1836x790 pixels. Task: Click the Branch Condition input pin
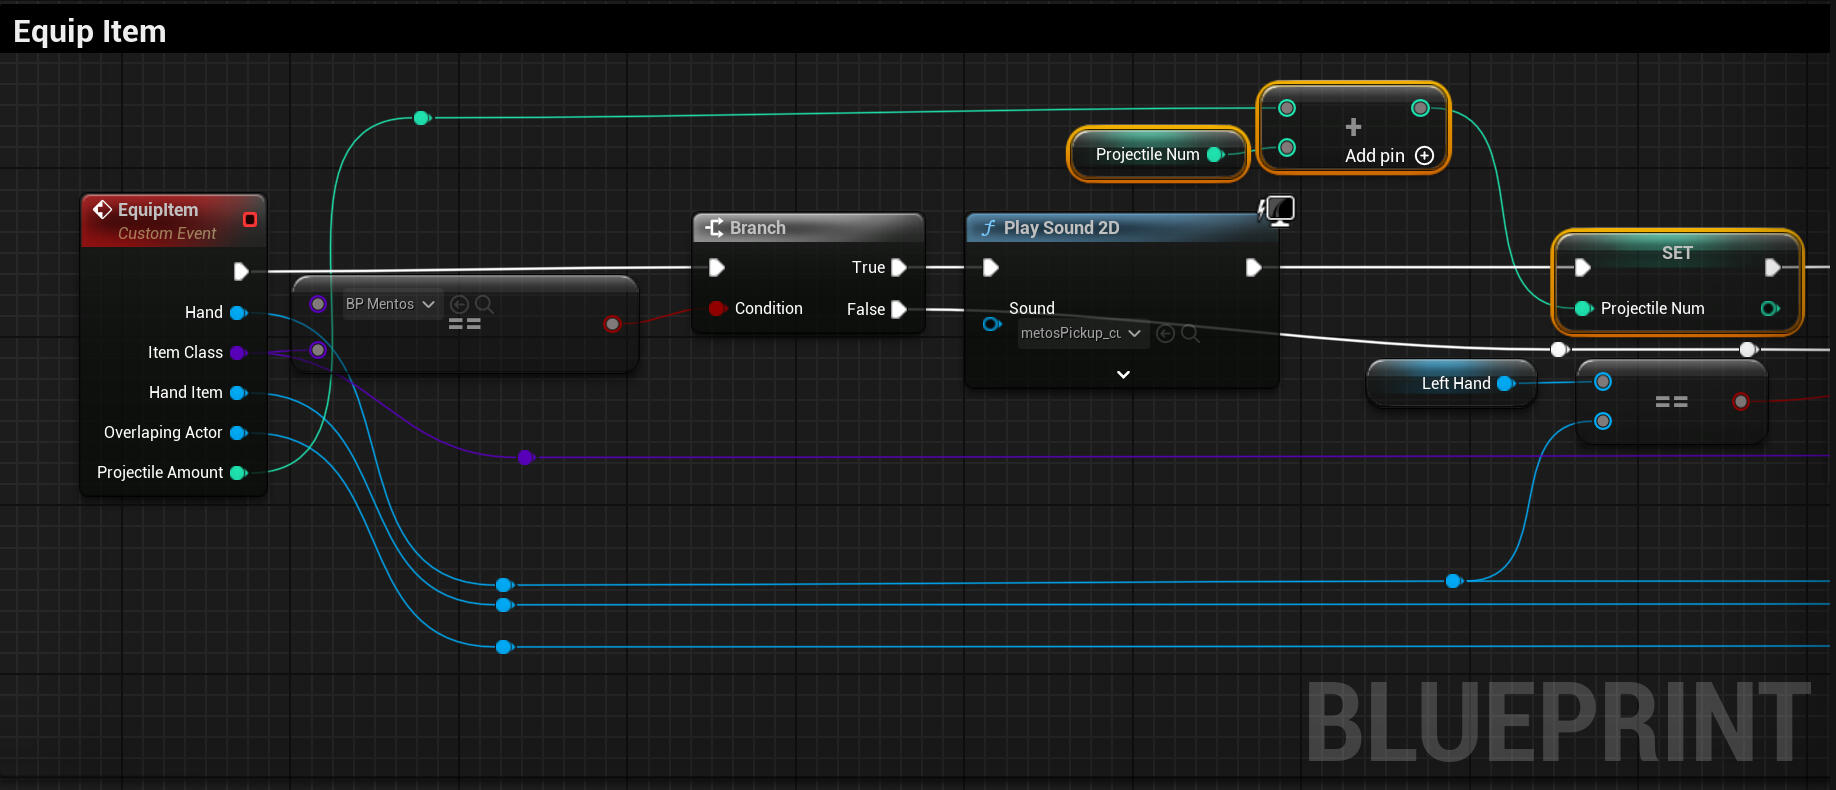[716, 308]
